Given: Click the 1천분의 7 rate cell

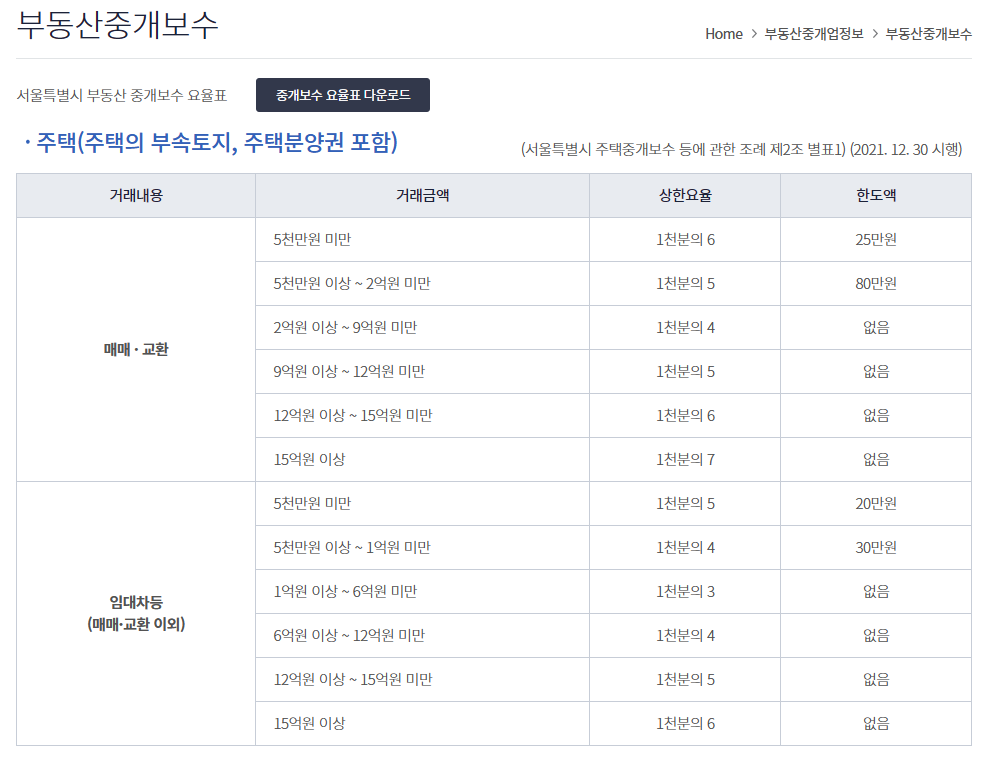Looking at the screenshot, I should pyautogui.click(x=685, y=460).
